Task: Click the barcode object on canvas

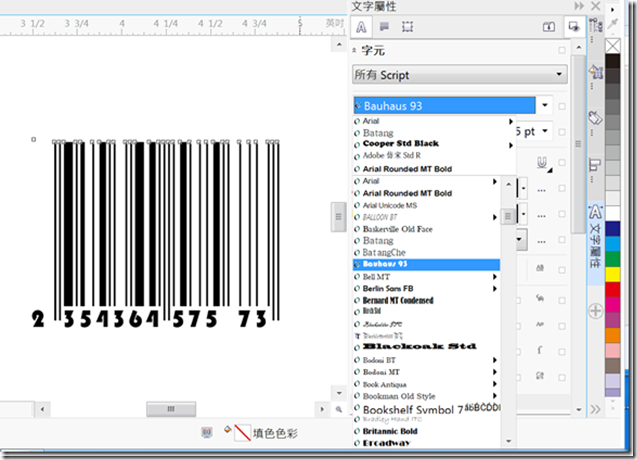Action: point(156,234)
